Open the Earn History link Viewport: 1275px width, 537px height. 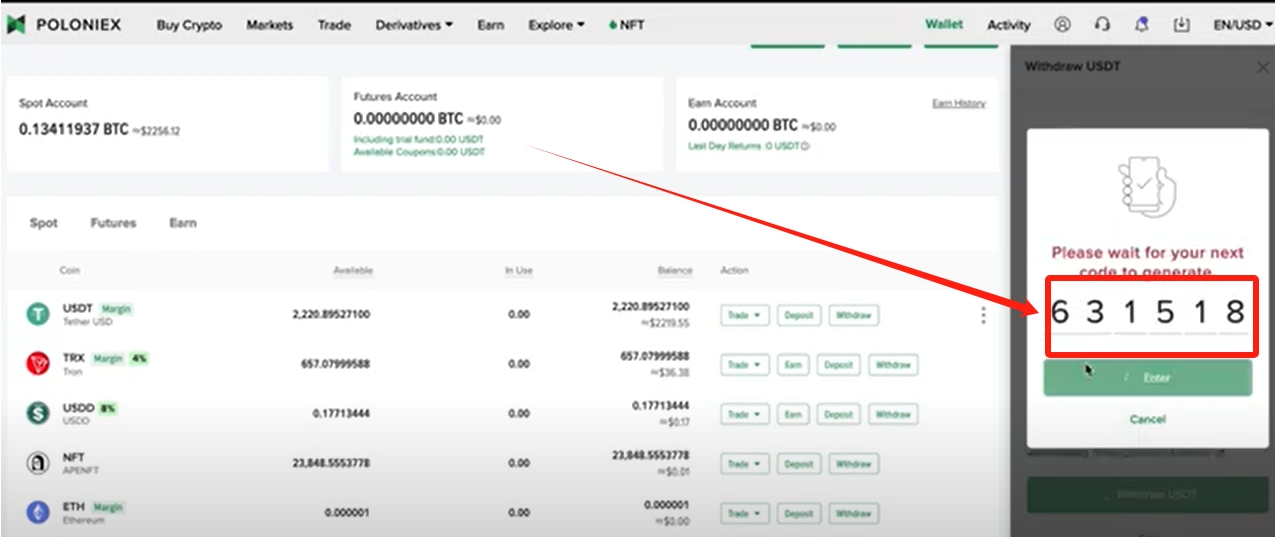(959, 103)
